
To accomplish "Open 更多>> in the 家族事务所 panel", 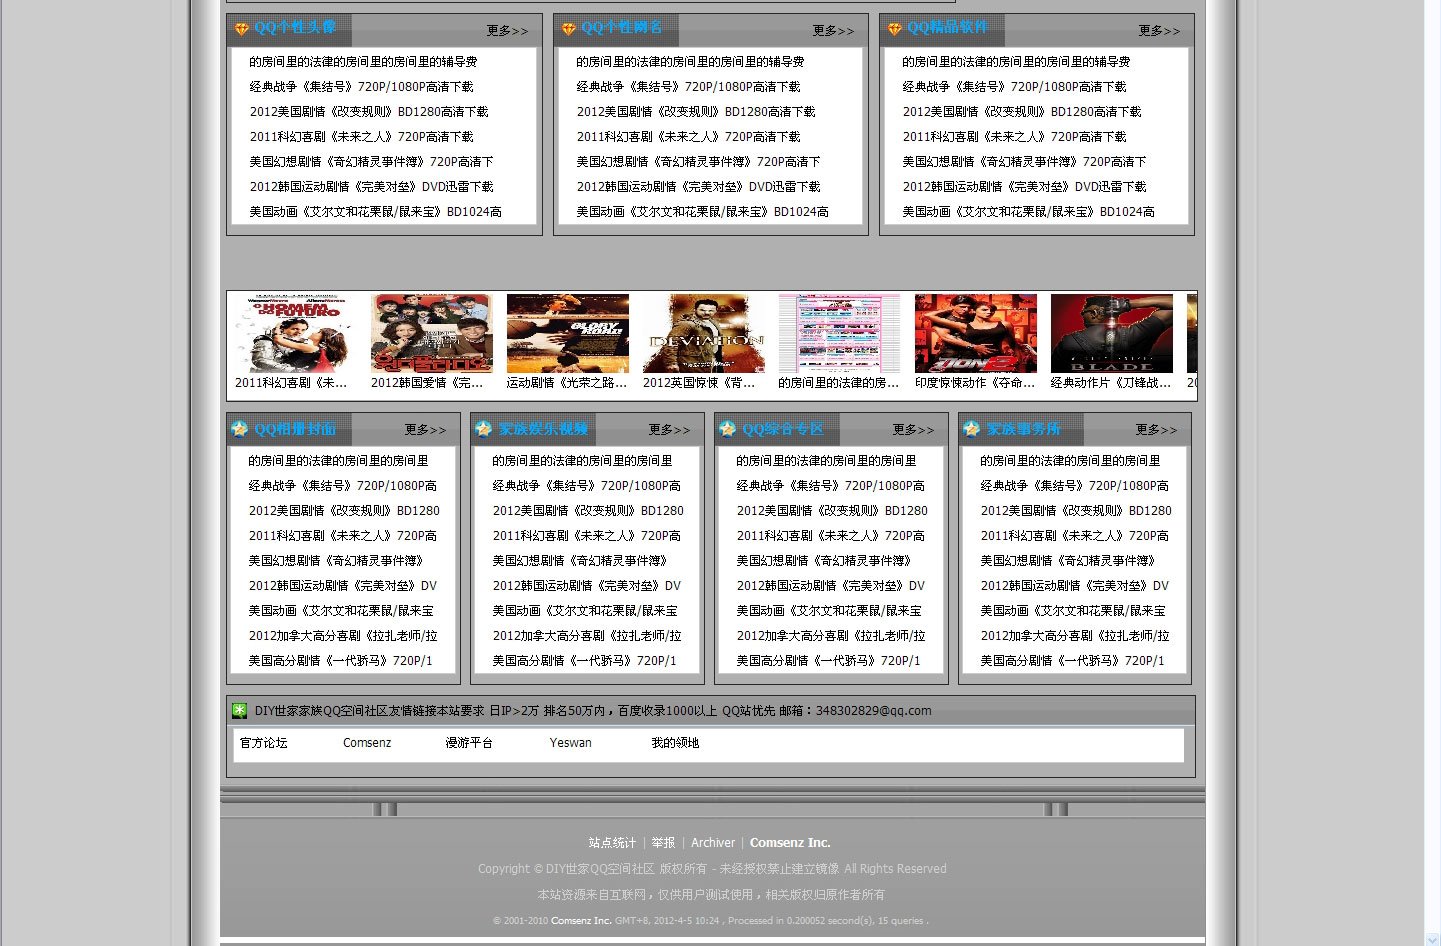I will [1156, 430].
